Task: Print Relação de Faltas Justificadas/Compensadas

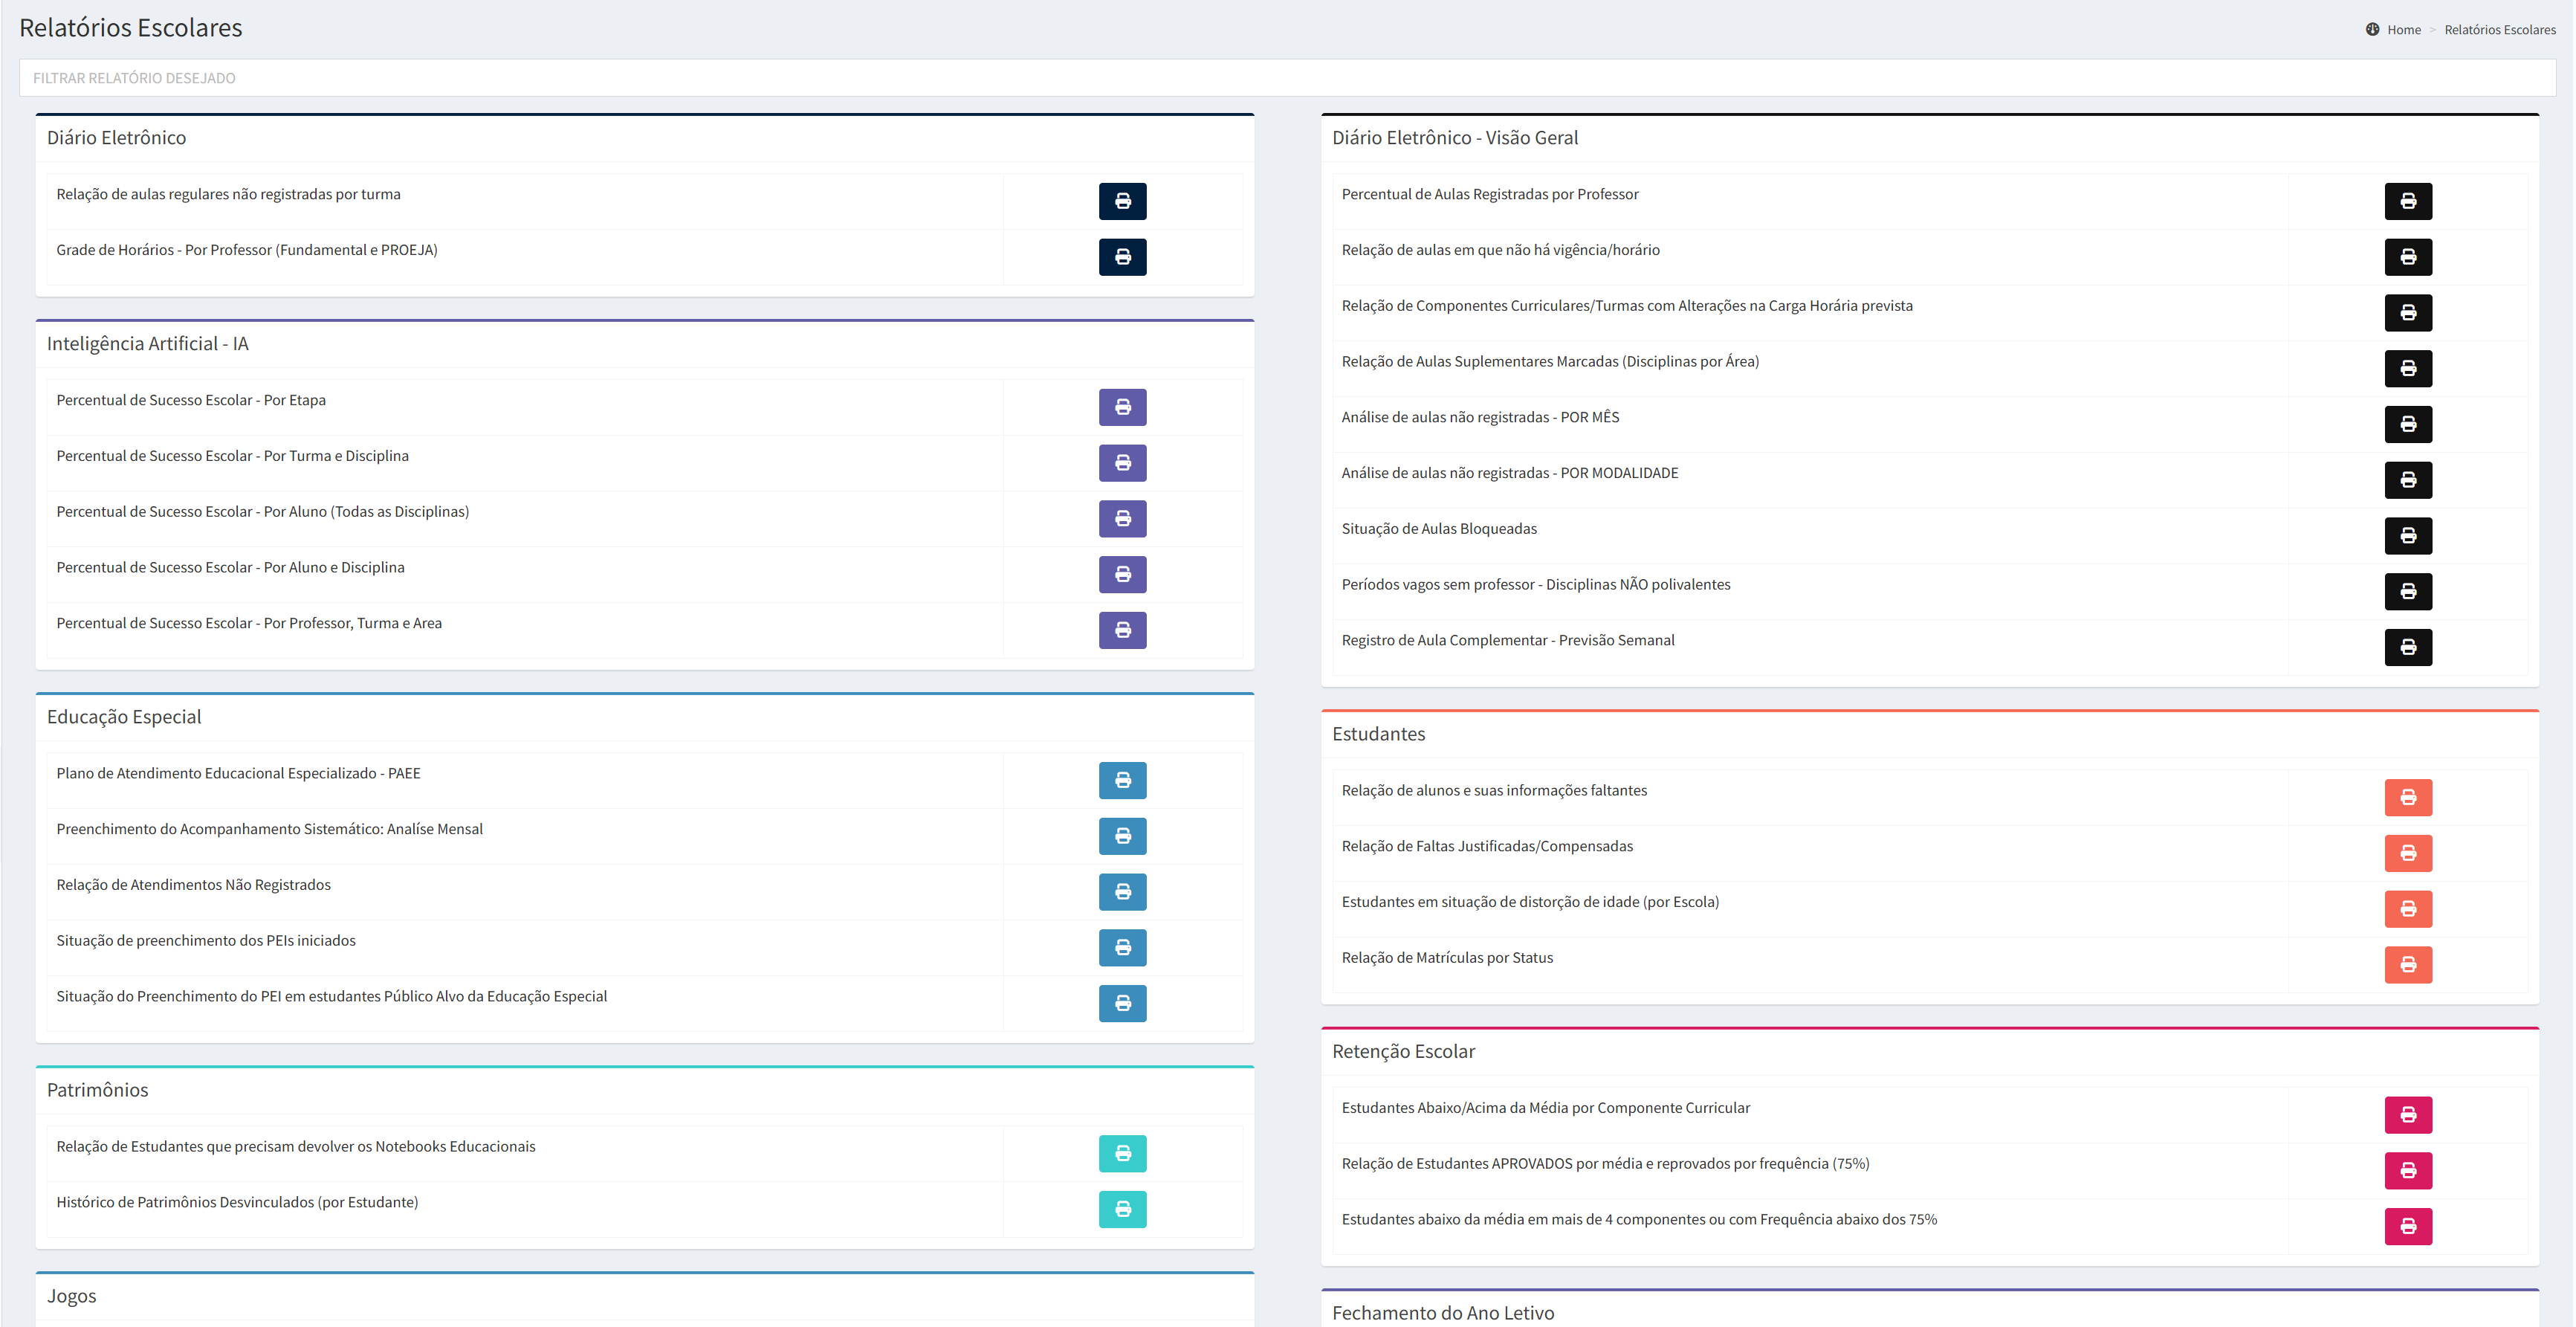Action: click(2407, 853)
